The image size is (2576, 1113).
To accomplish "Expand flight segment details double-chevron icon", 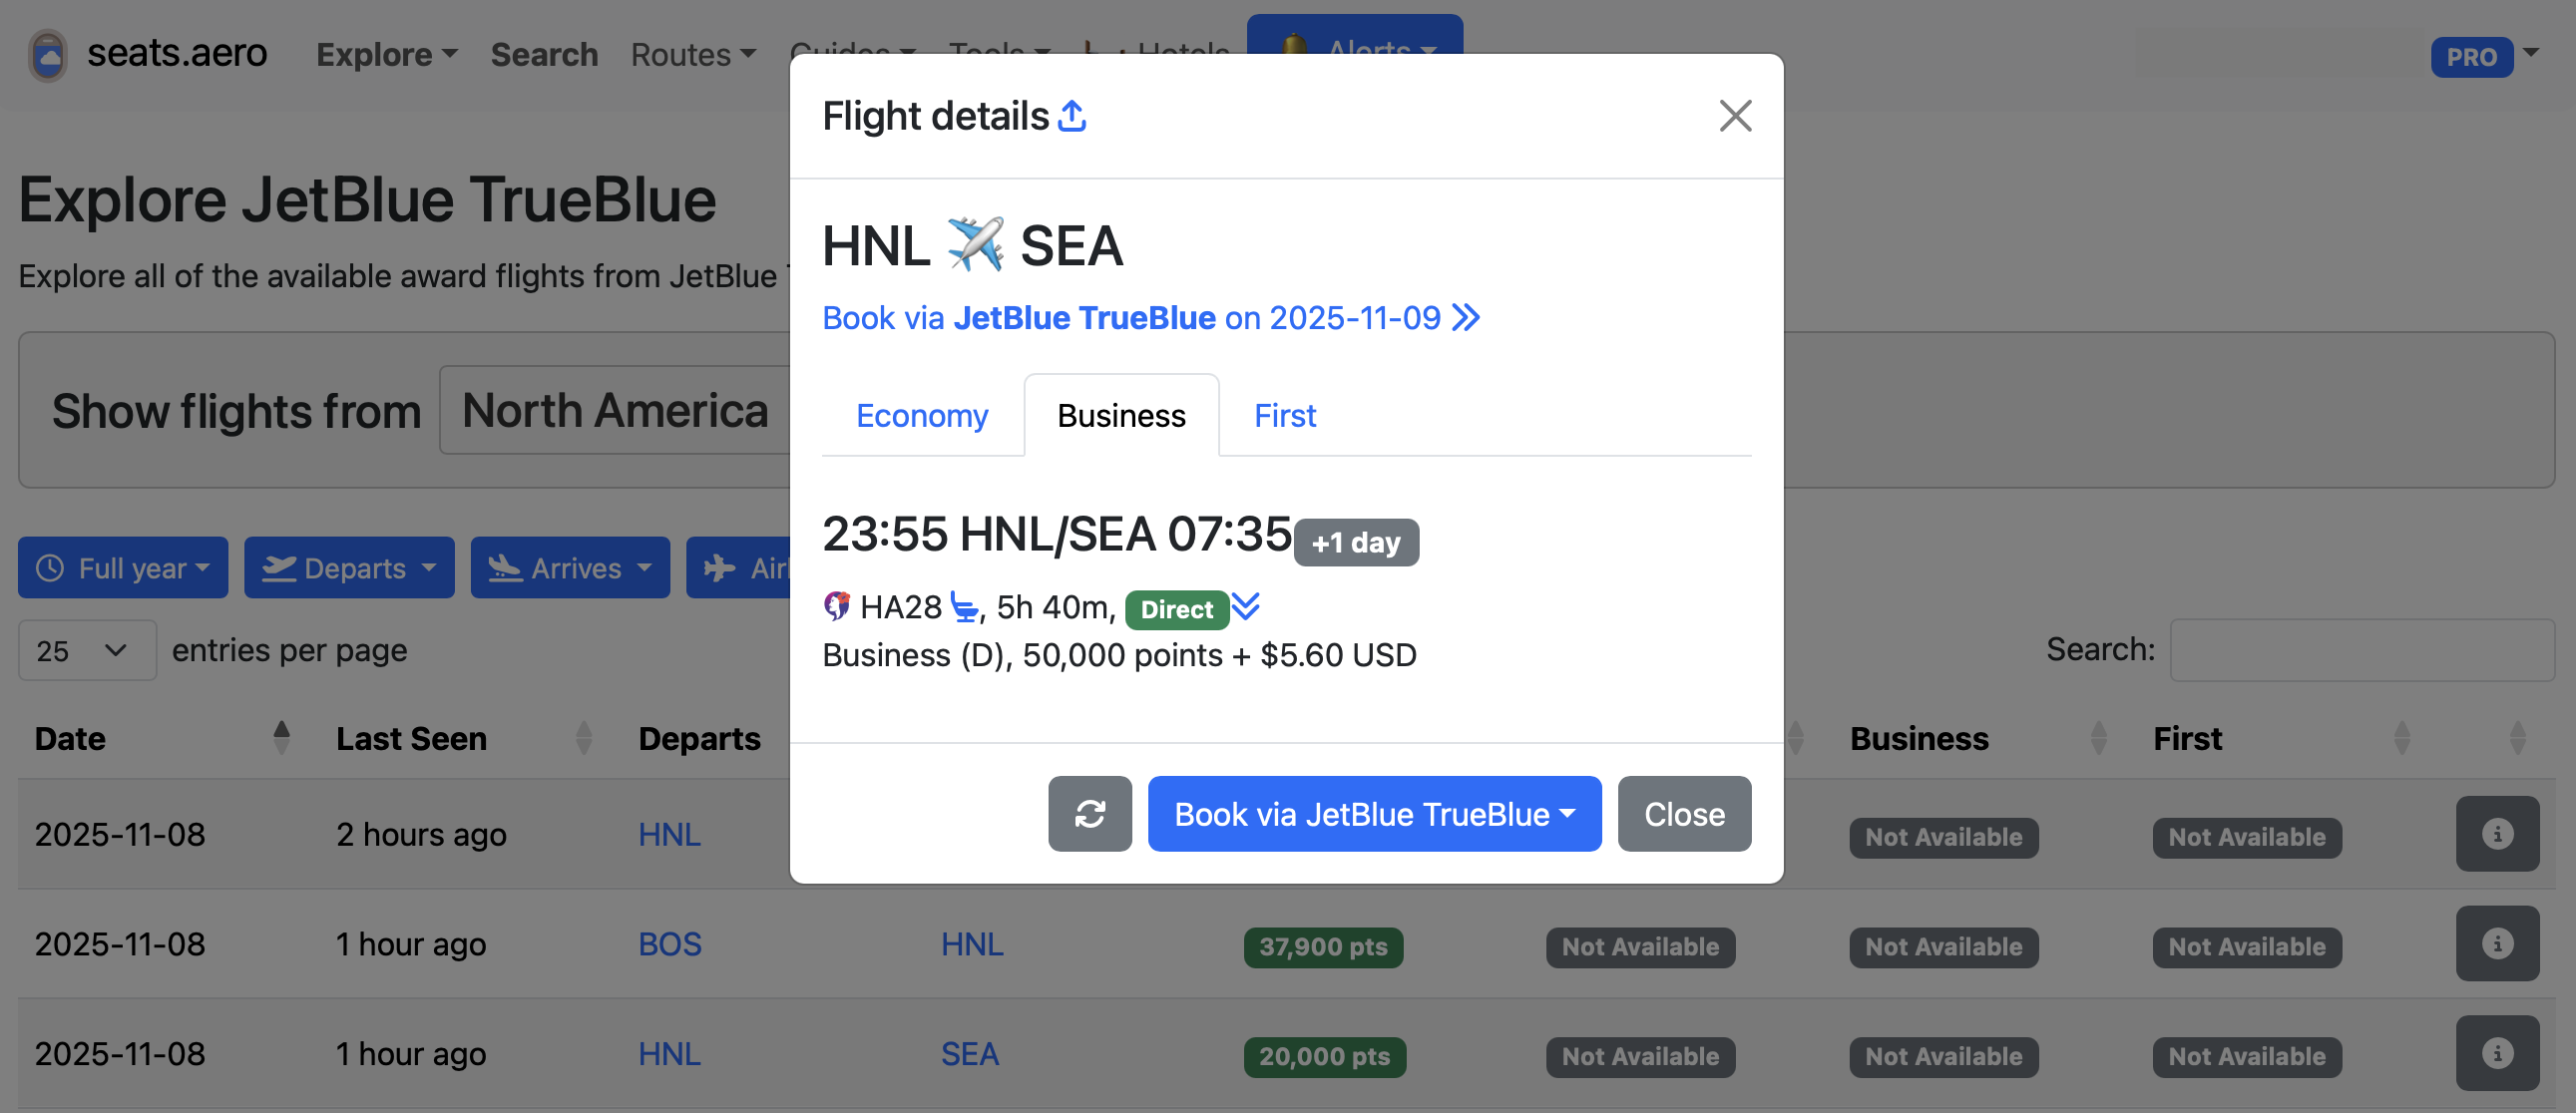I will tap(1246, 607).
